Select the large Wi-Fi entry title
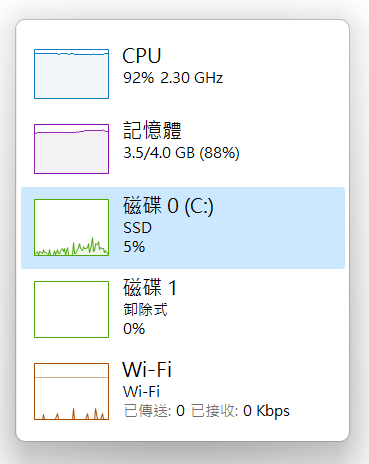369x464 pixels. (147, 369)
